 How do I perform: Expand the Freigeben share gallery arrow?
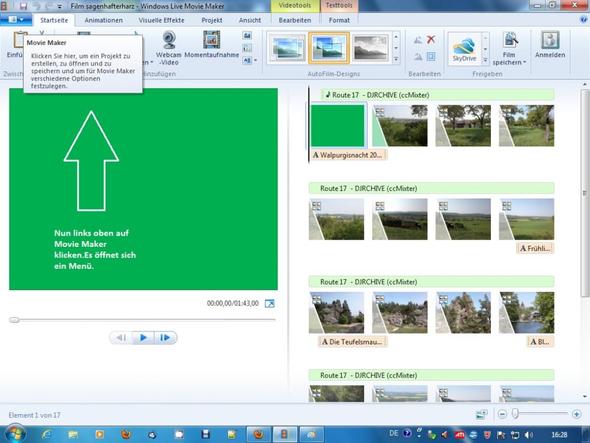(x=485, y=60)
